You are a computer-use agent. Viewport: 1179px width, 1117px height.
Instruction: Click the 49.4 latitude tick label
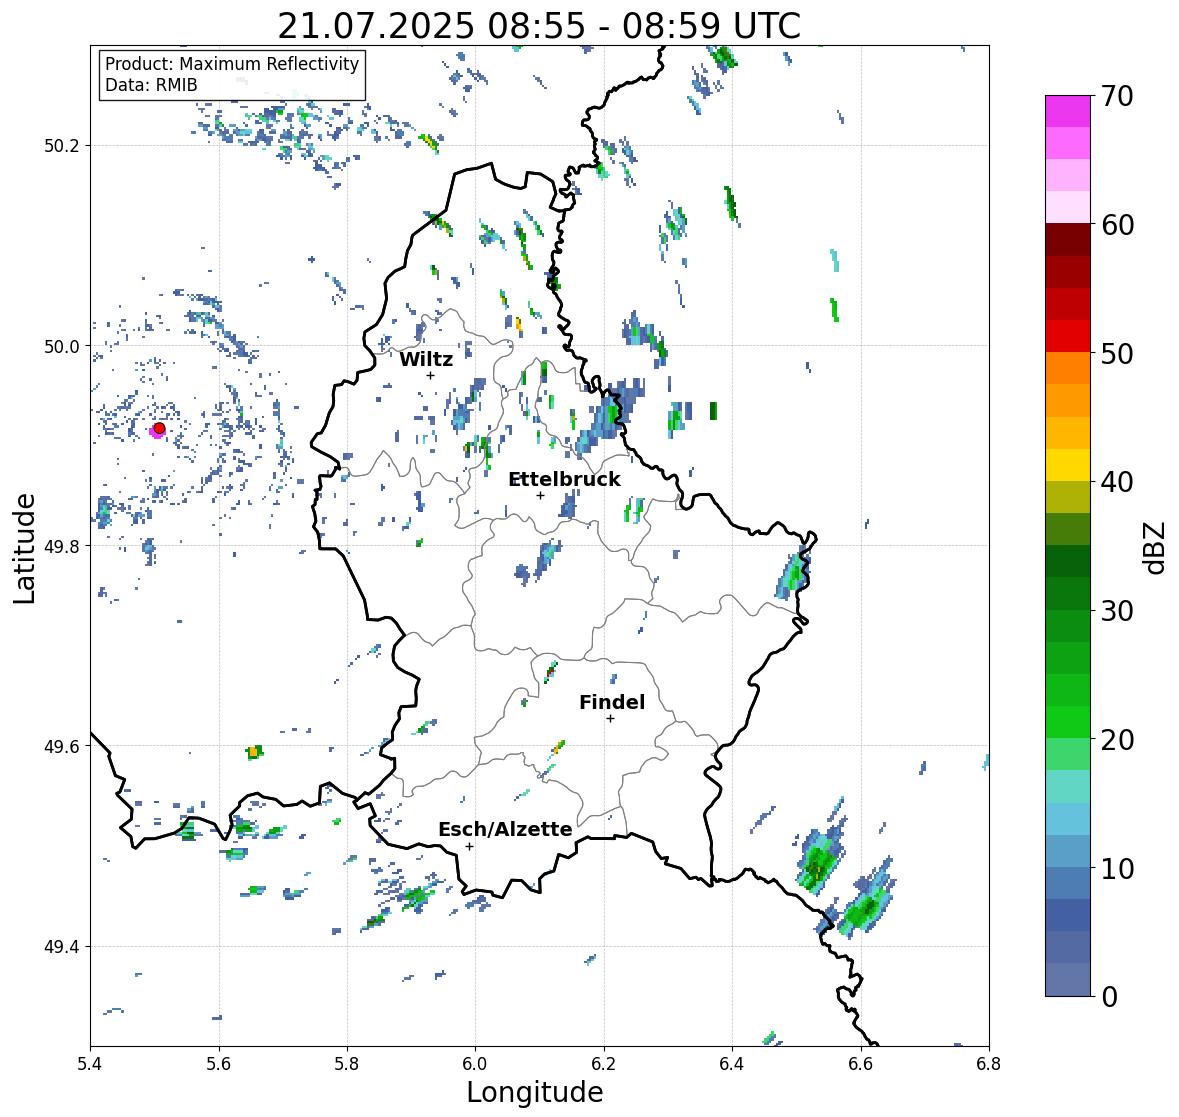click(62, 947)
